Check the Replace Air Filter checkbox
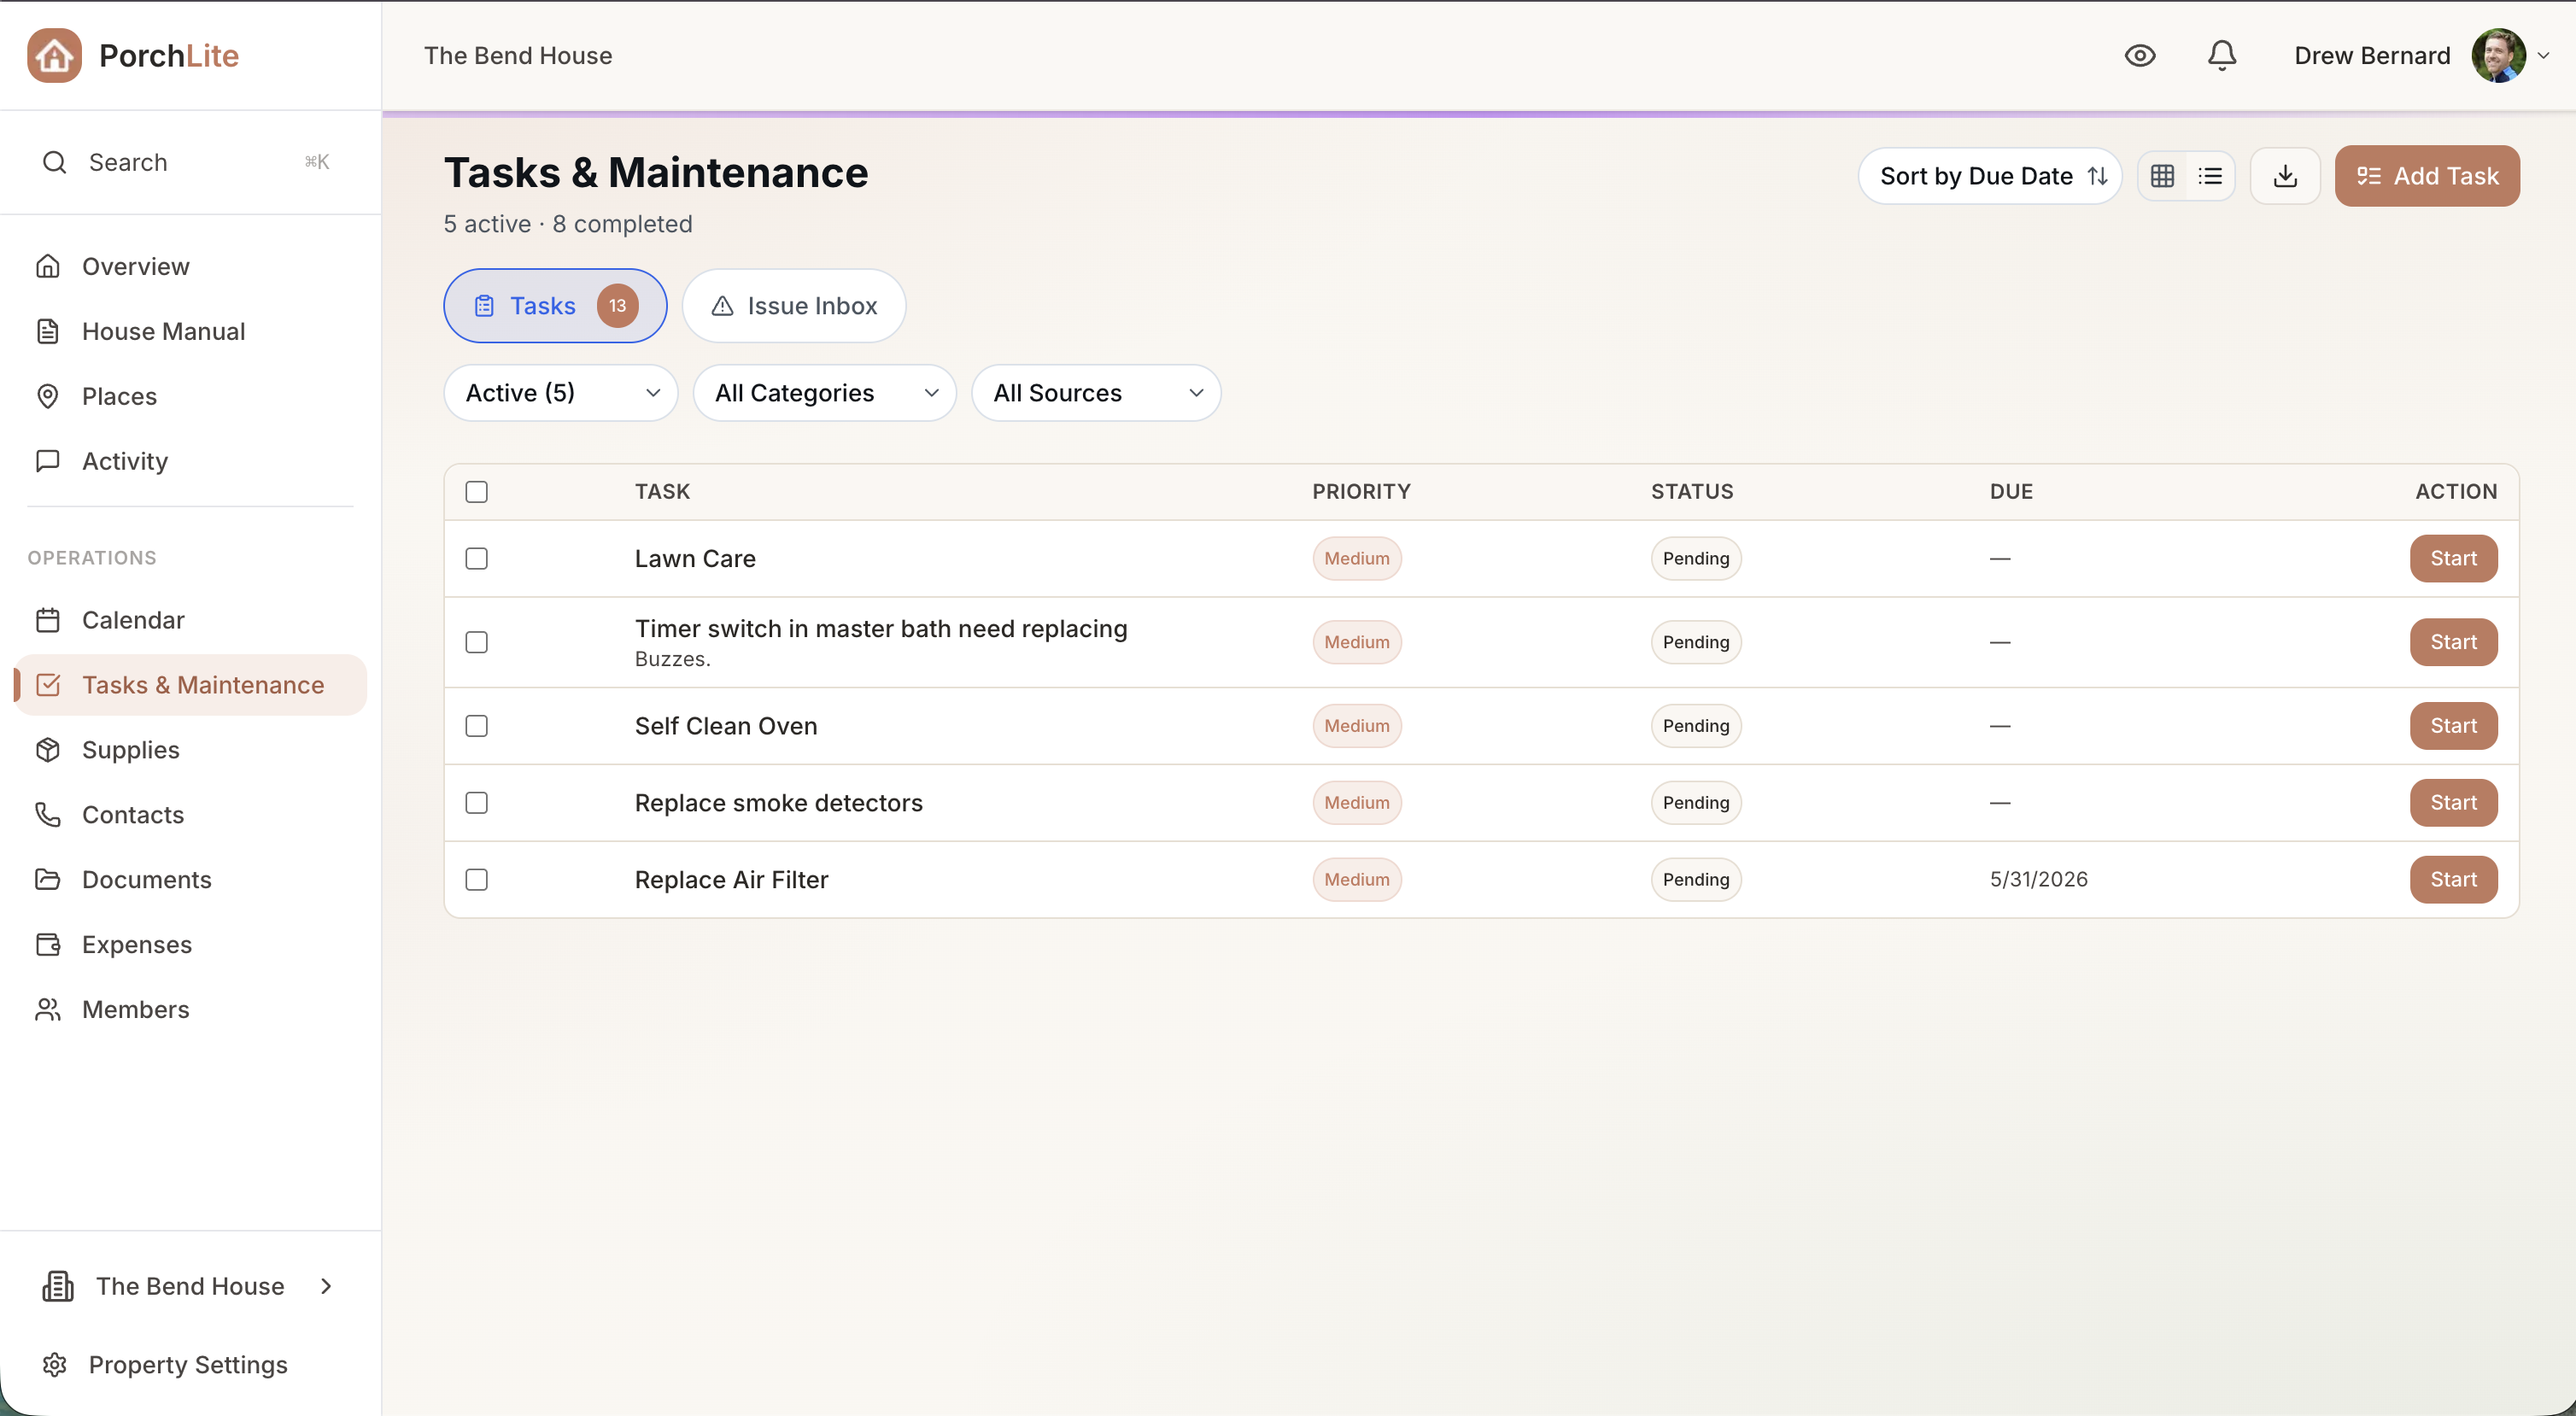The width and height of the screenshot is (2576, 1416). click(476, 880)
